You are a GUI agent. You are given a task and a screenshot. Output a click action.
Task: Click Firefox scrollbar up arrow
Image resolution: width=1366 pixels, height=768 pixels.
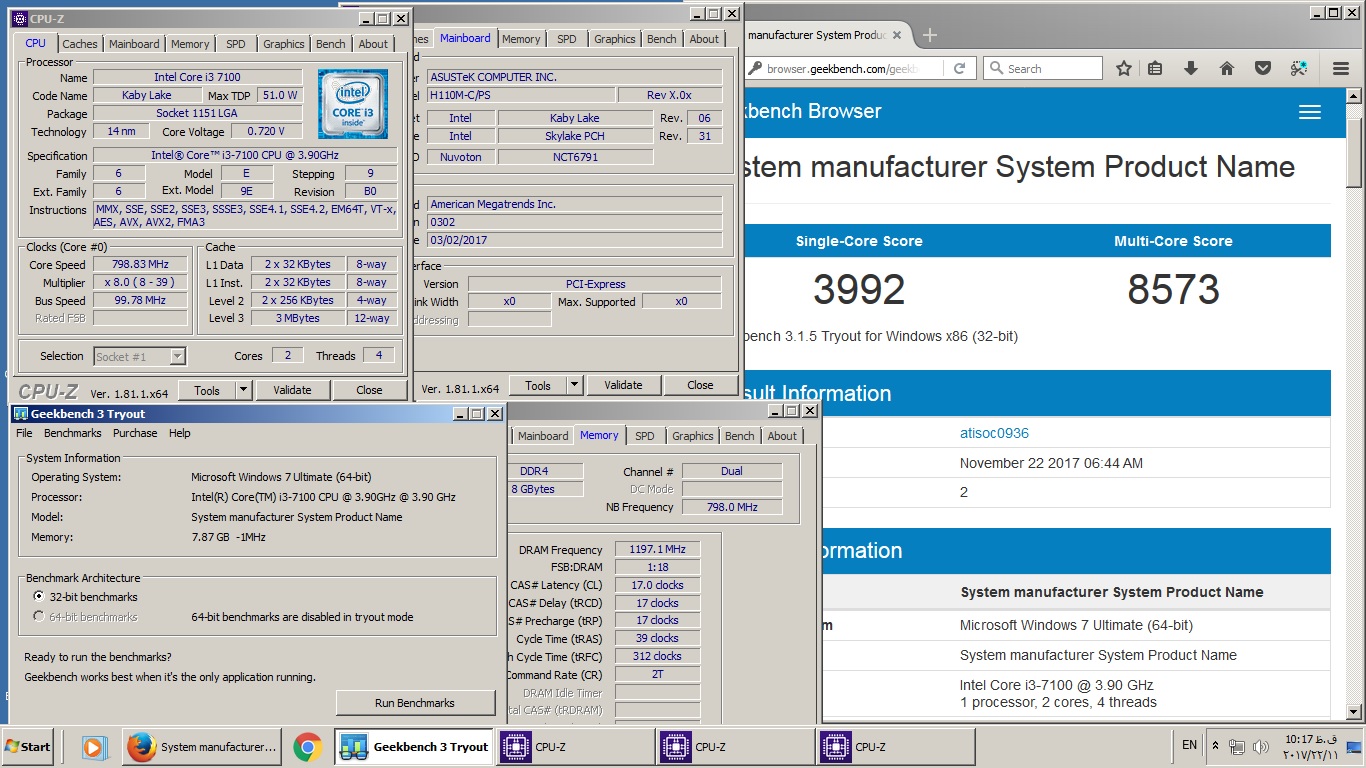point(1355,95)
